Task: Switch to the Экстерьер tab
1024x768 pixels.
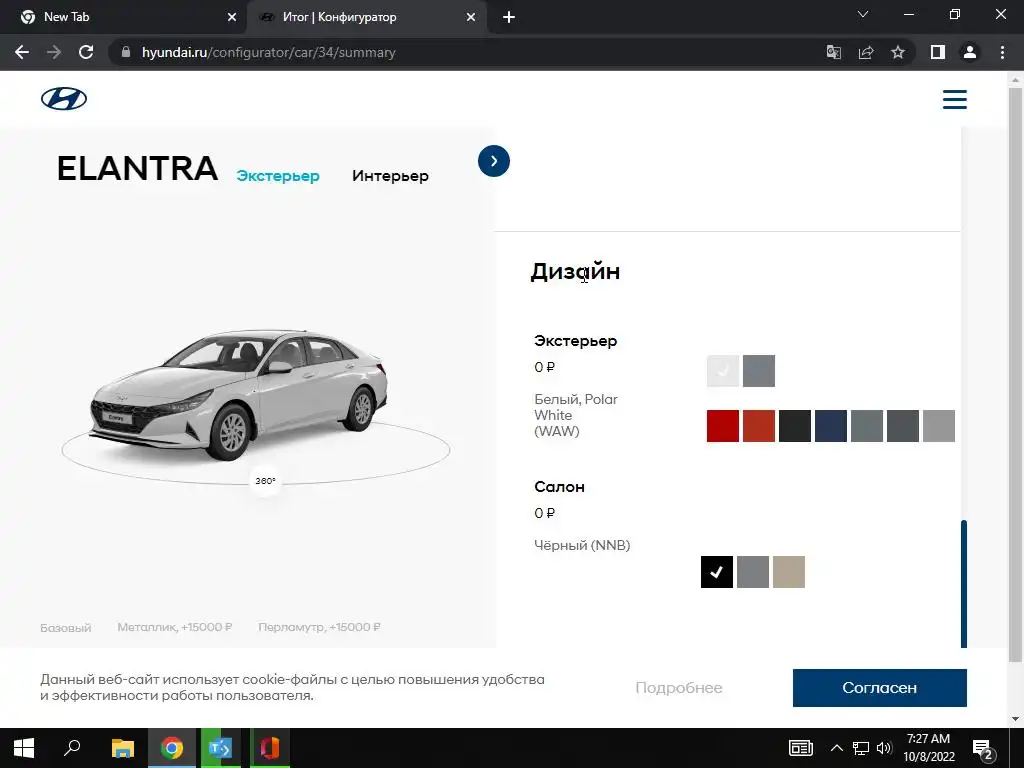Action: 278,176
